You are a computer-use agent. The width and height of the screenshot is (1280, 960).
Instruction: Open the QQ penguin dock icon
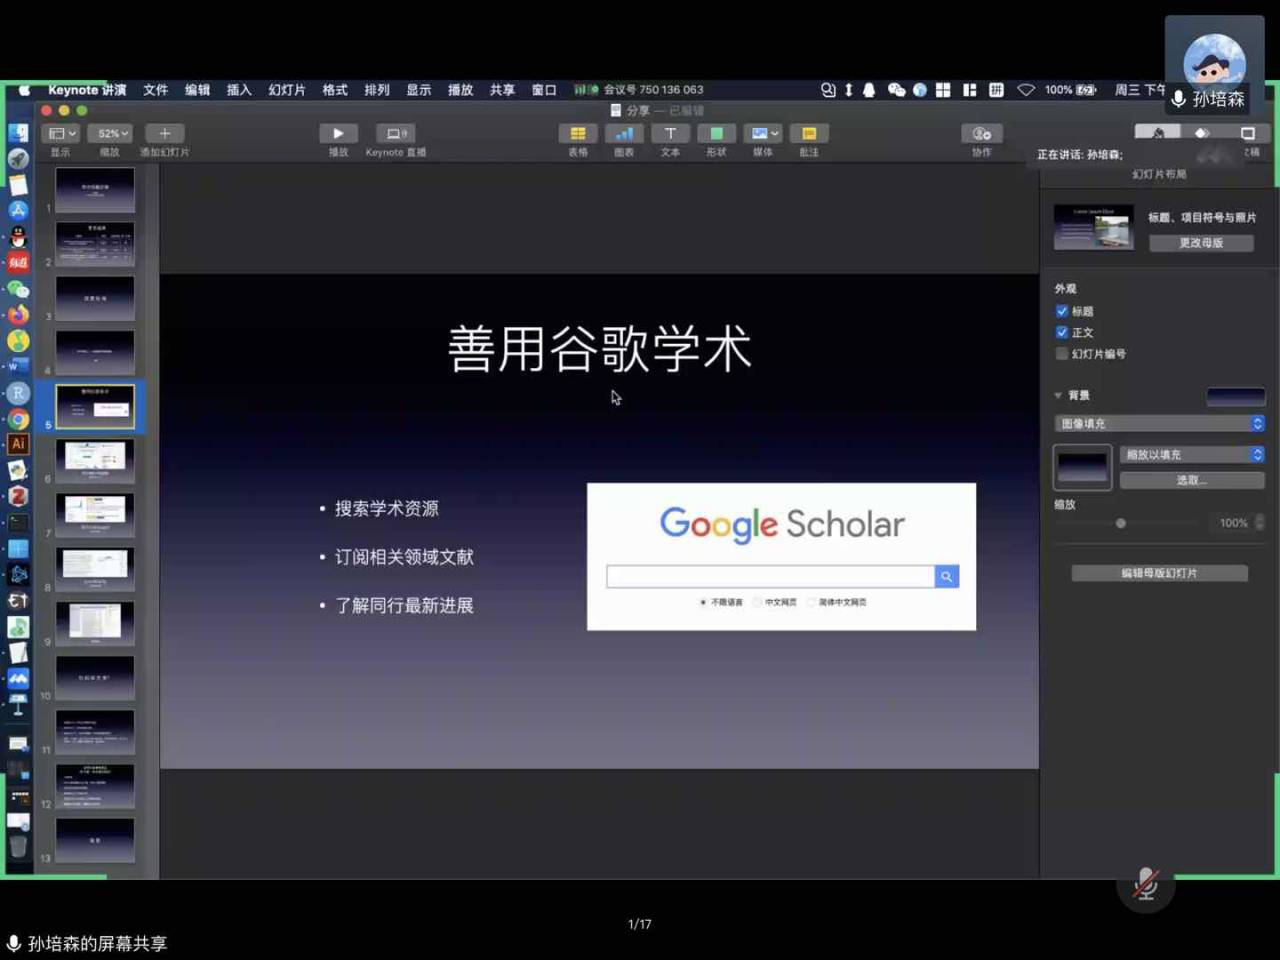[x=18, y=237]
